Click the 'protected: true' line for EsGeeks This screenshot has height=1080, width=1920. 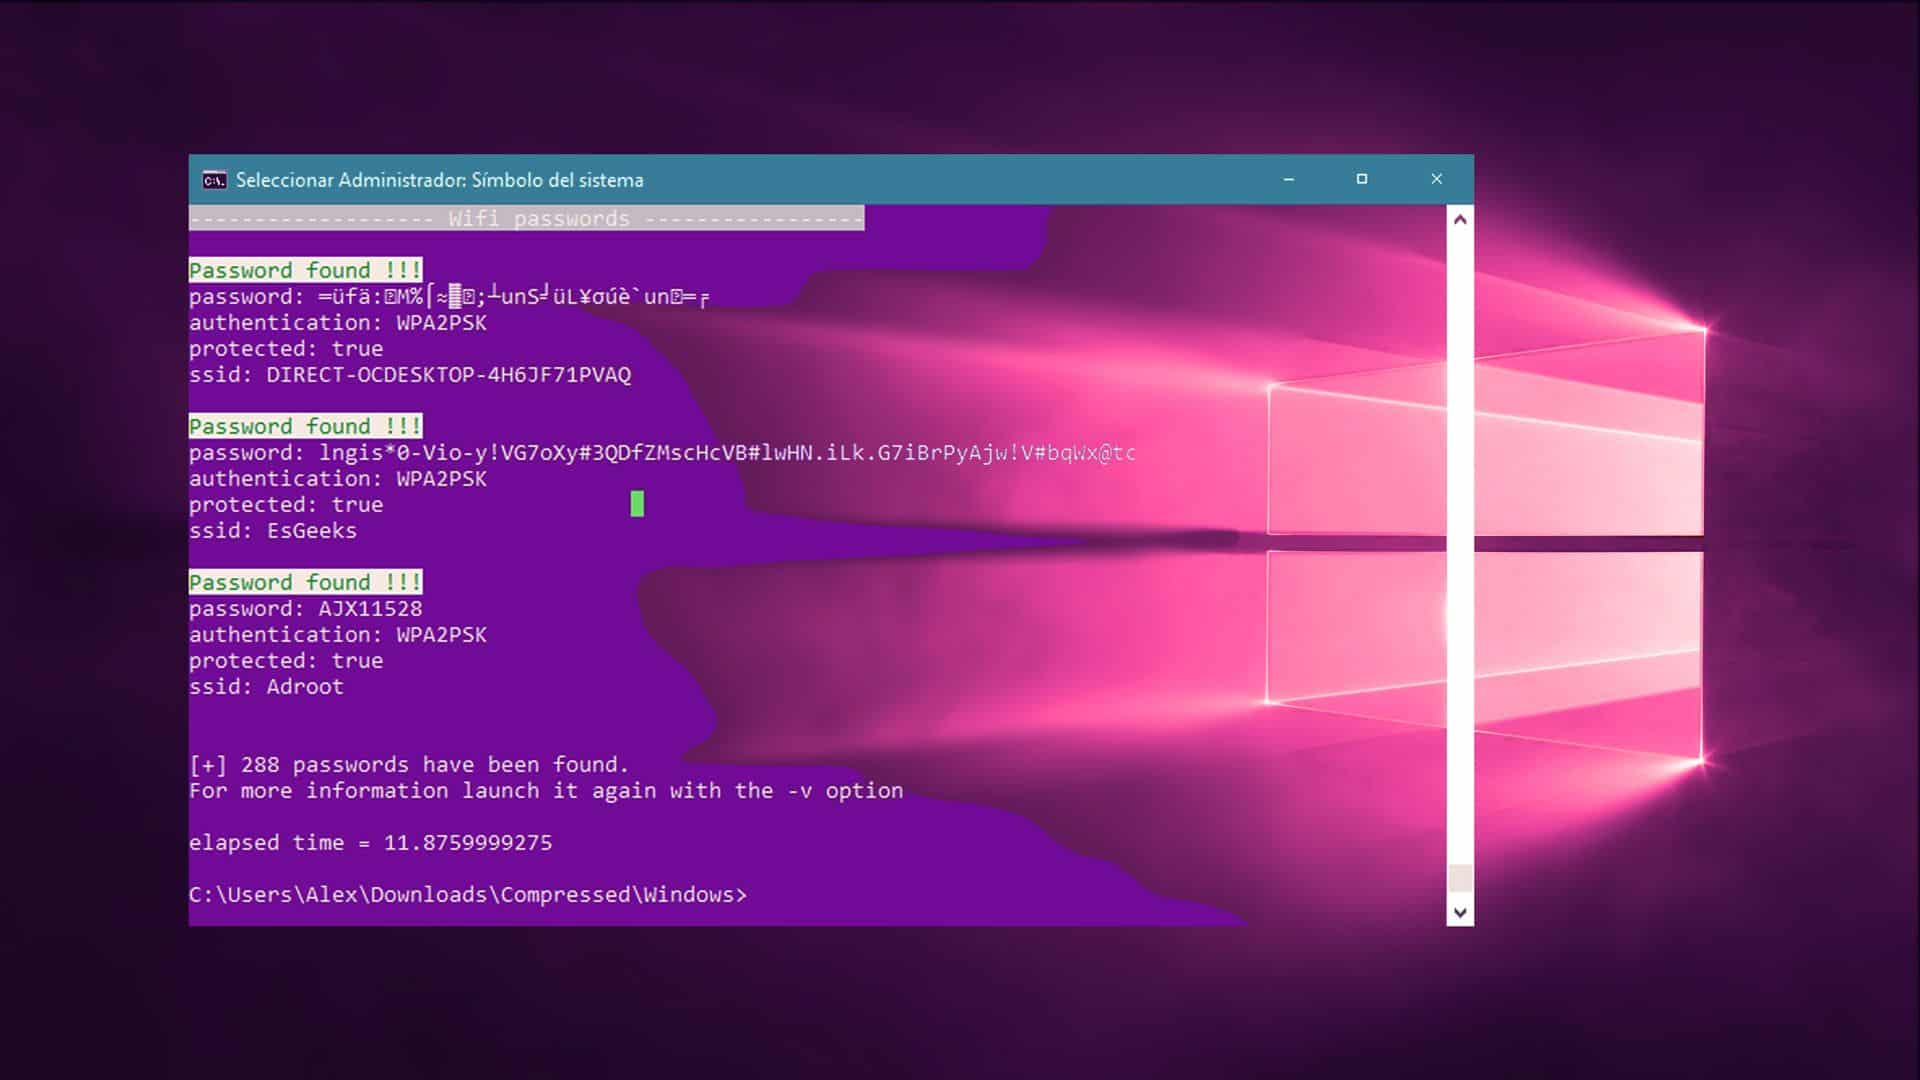pos(285,504)
